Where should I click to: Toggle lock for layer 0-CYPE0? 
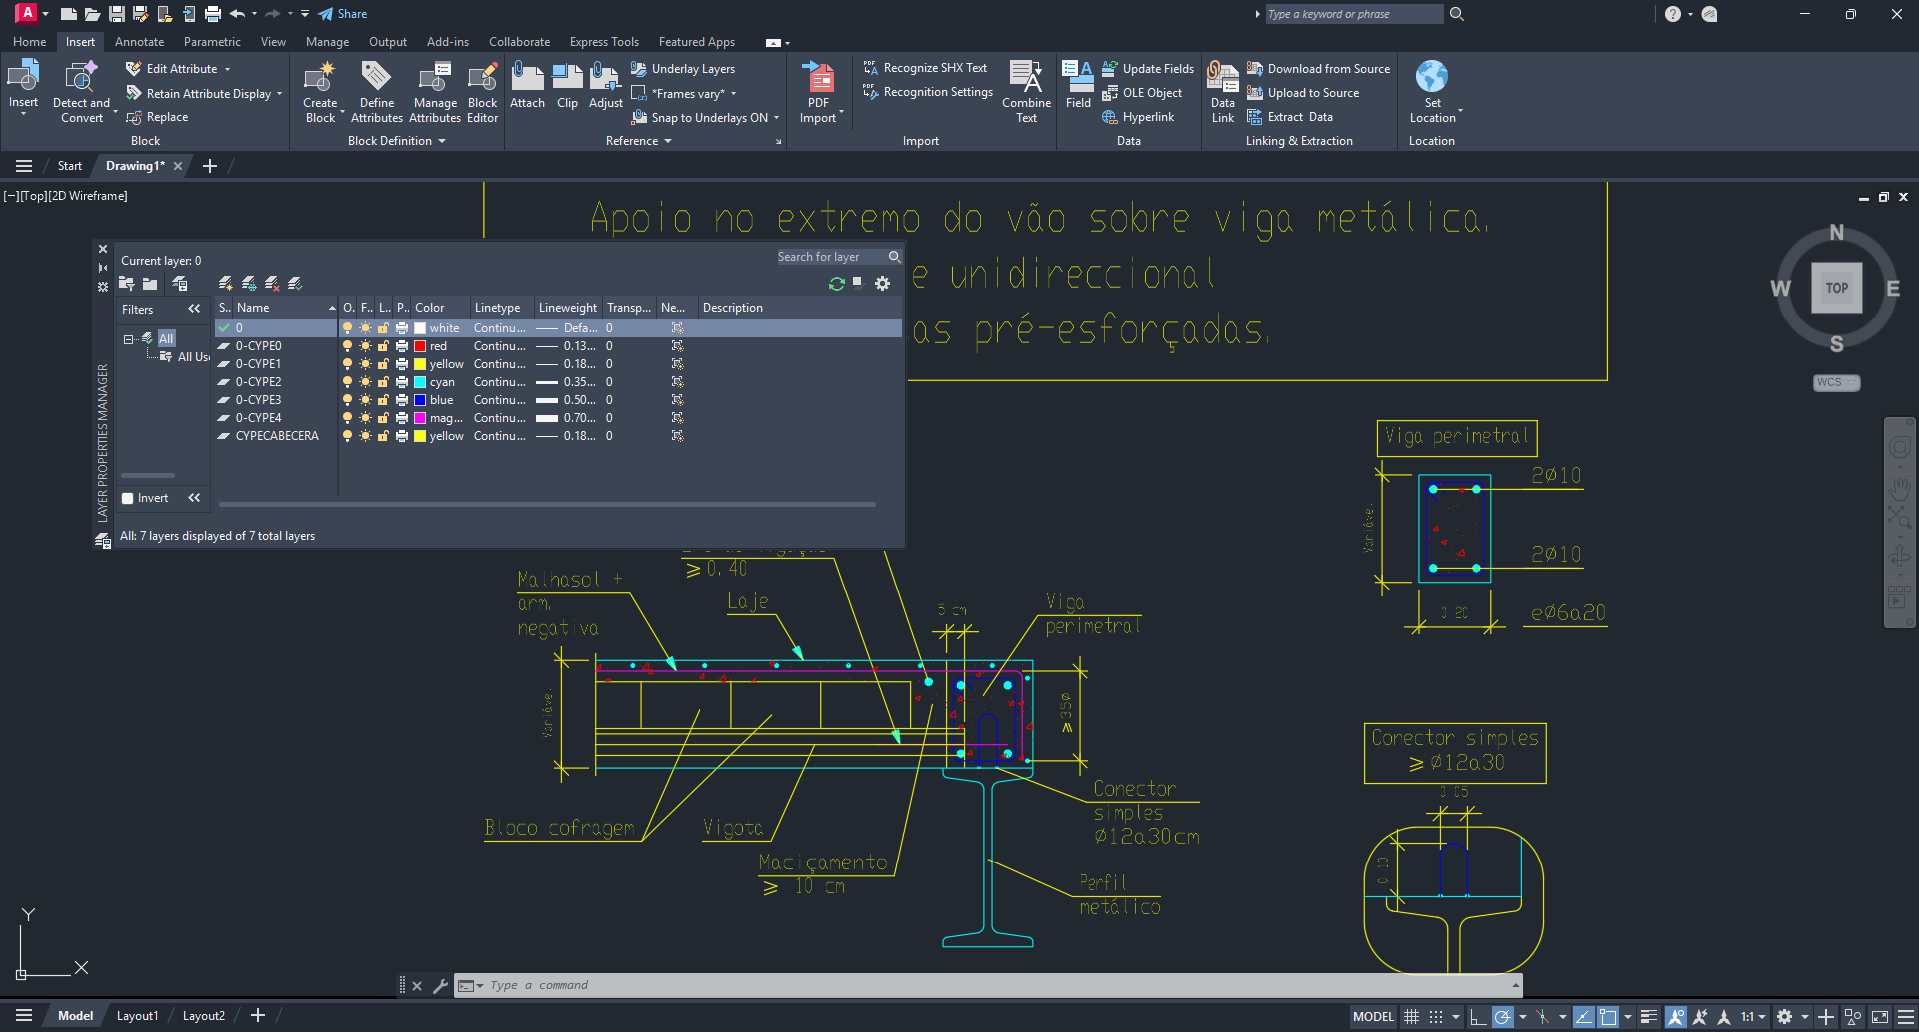click(383, 346)
